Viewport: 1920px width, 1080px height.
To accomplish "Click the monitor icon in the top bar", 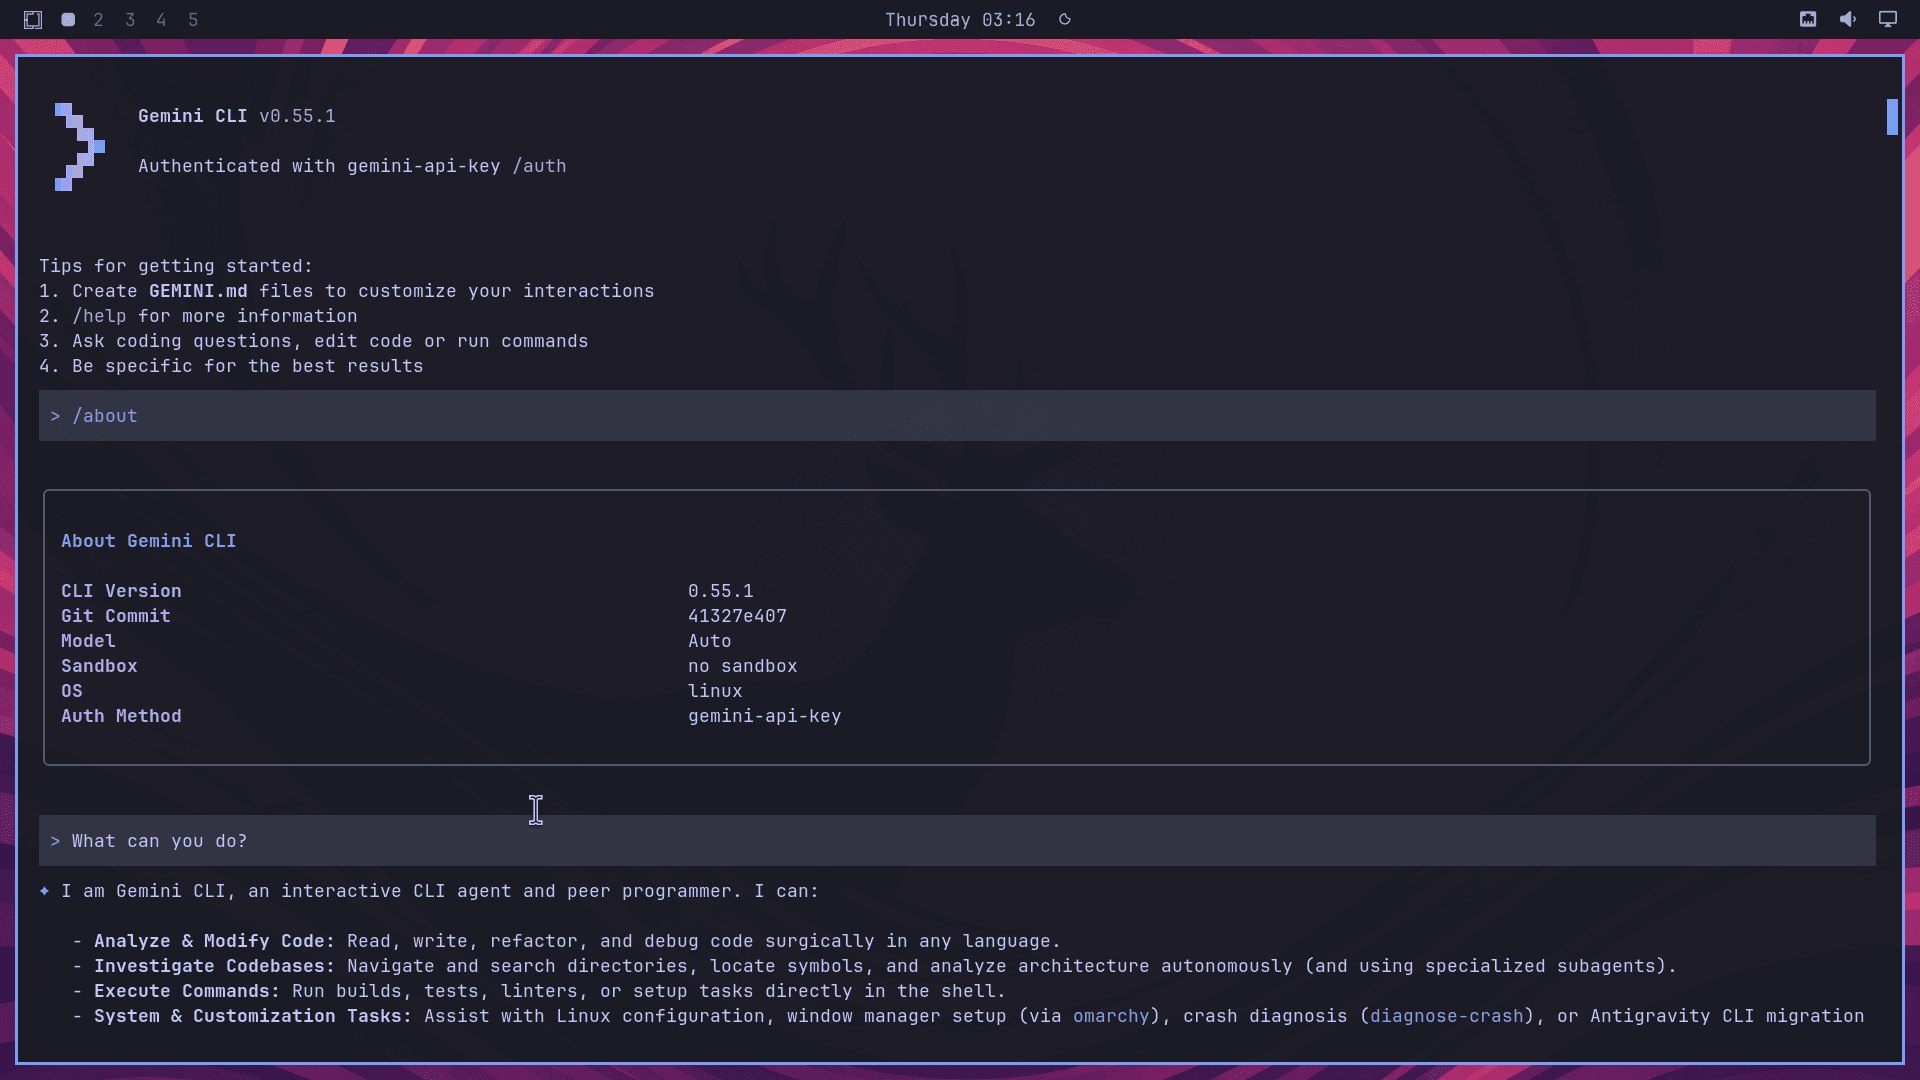I will click(x=1888, y=20).
